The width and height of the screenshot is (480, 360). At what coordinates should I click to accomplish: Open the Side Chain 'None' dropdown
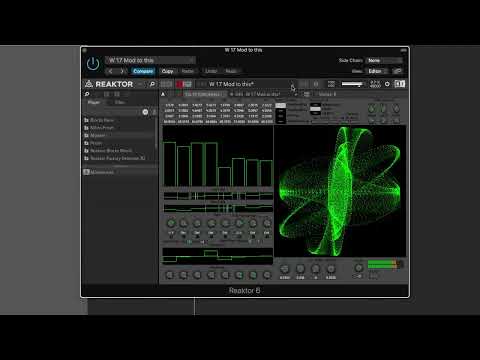click(384, 60)
